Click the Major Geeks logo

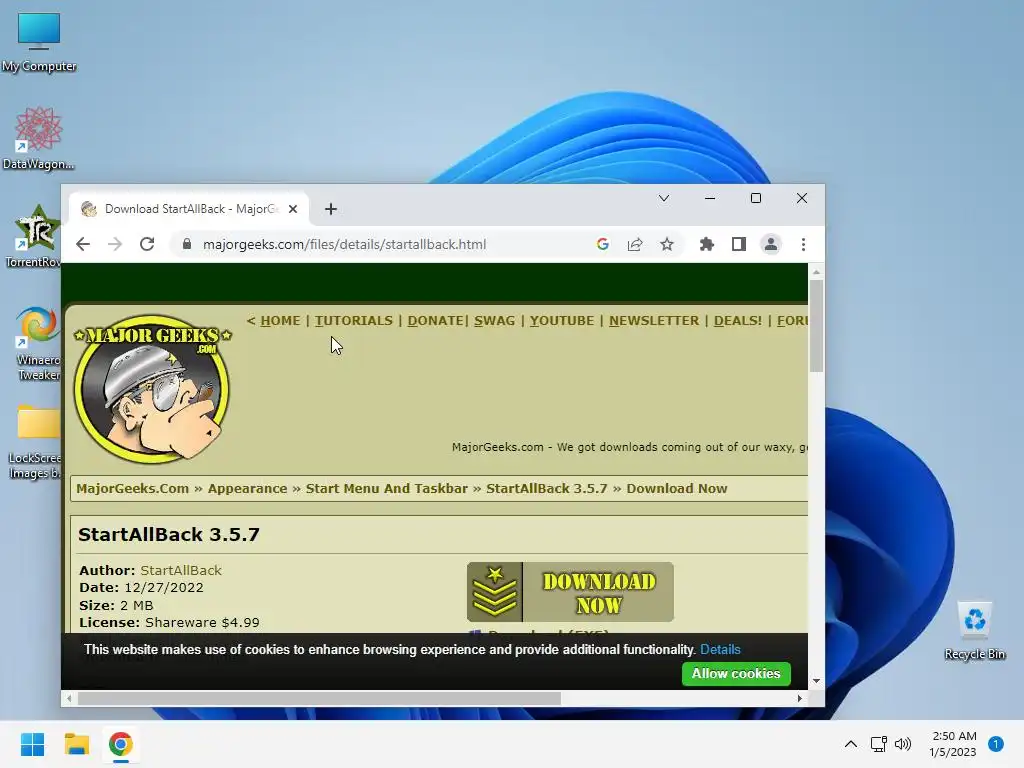[x=152, y=388]
